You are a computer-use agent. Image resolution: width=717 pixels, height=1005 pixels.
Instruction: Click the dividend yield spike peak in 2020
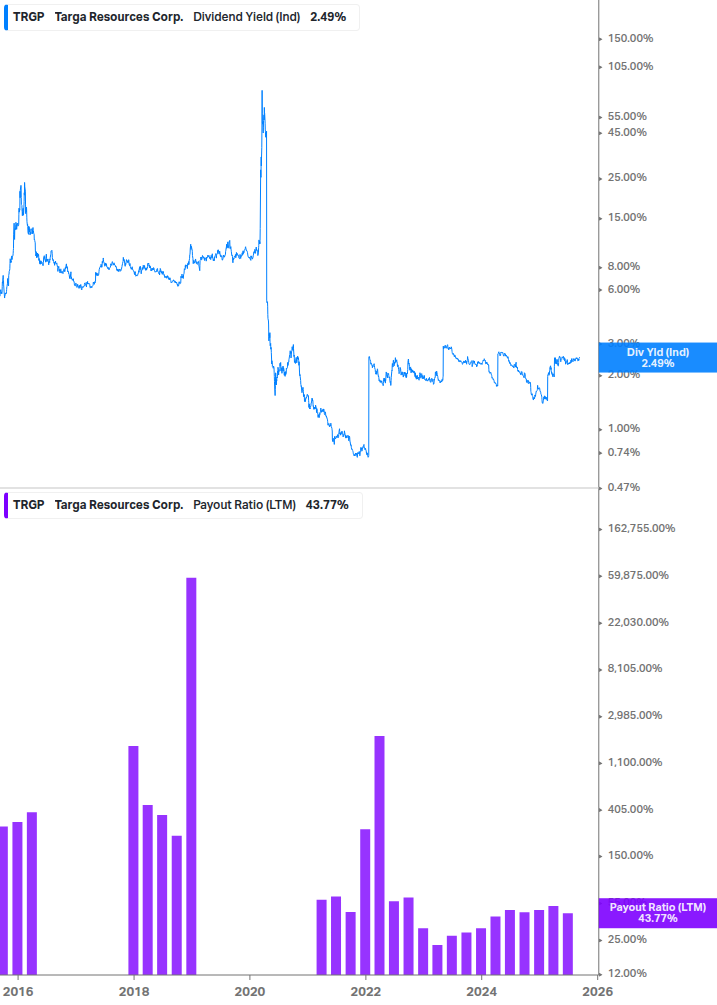click(261, 92)
